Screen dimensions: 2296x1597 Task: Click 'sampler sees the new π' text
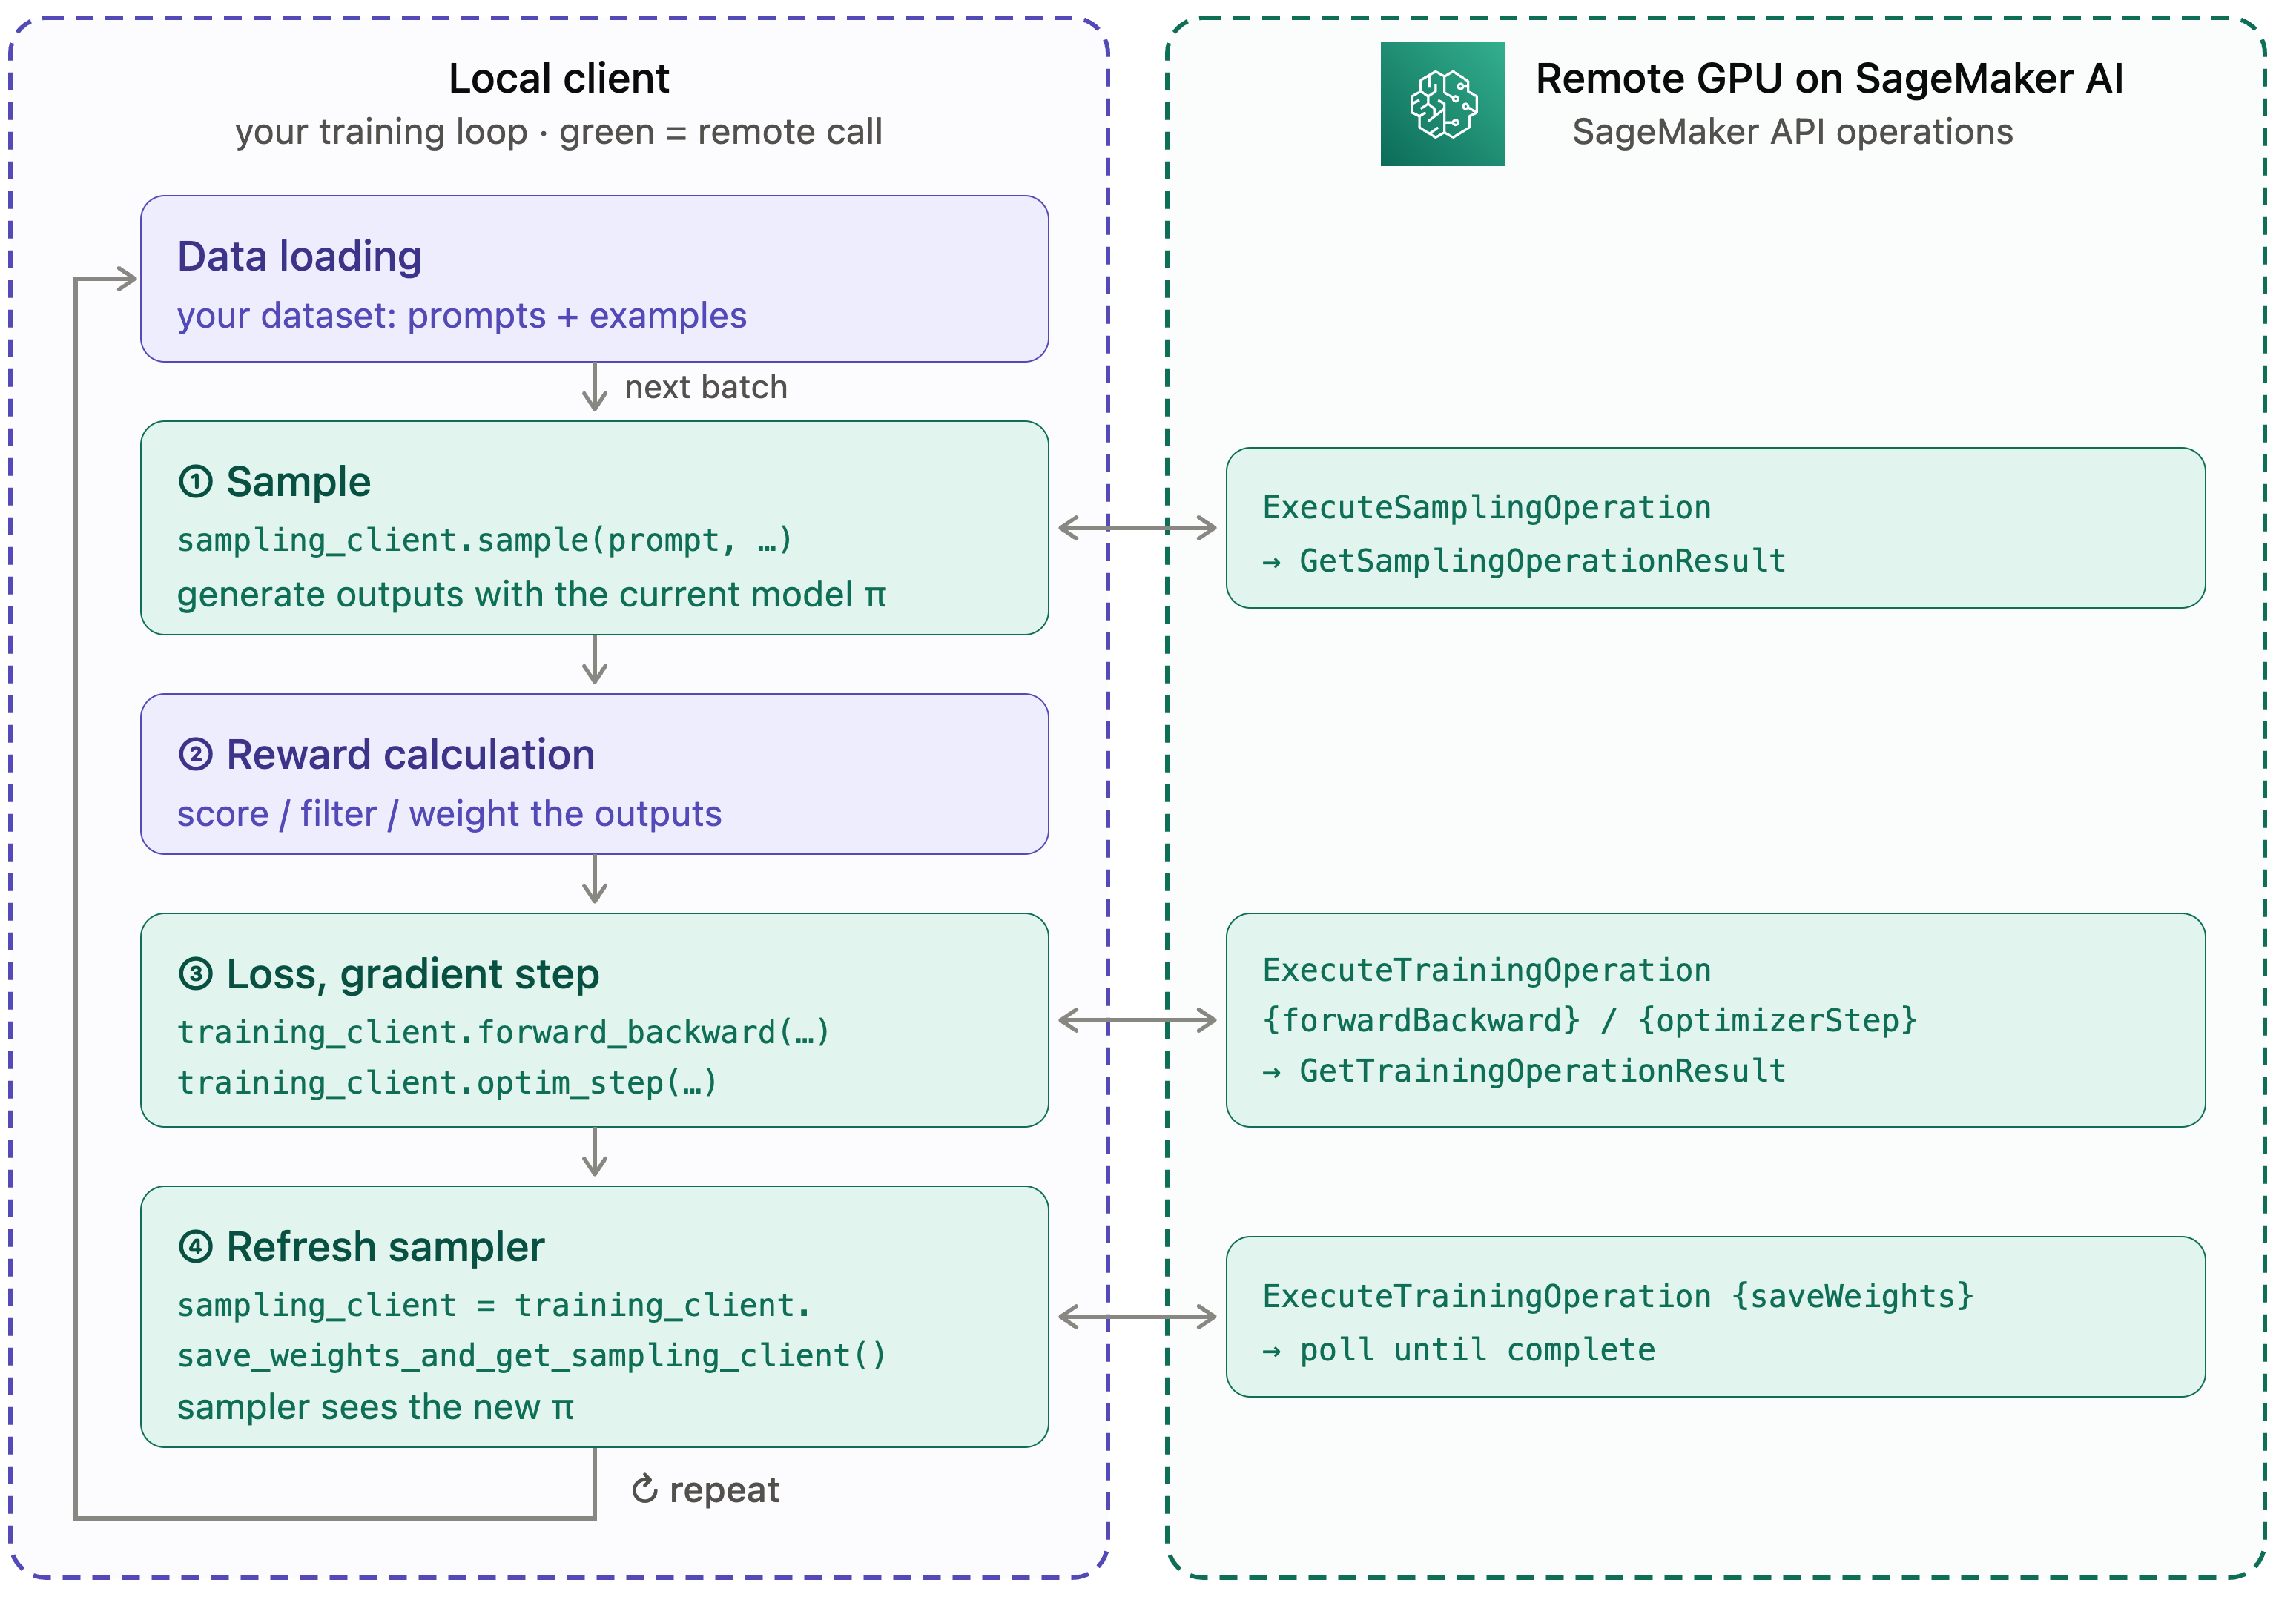(375, 1408)
